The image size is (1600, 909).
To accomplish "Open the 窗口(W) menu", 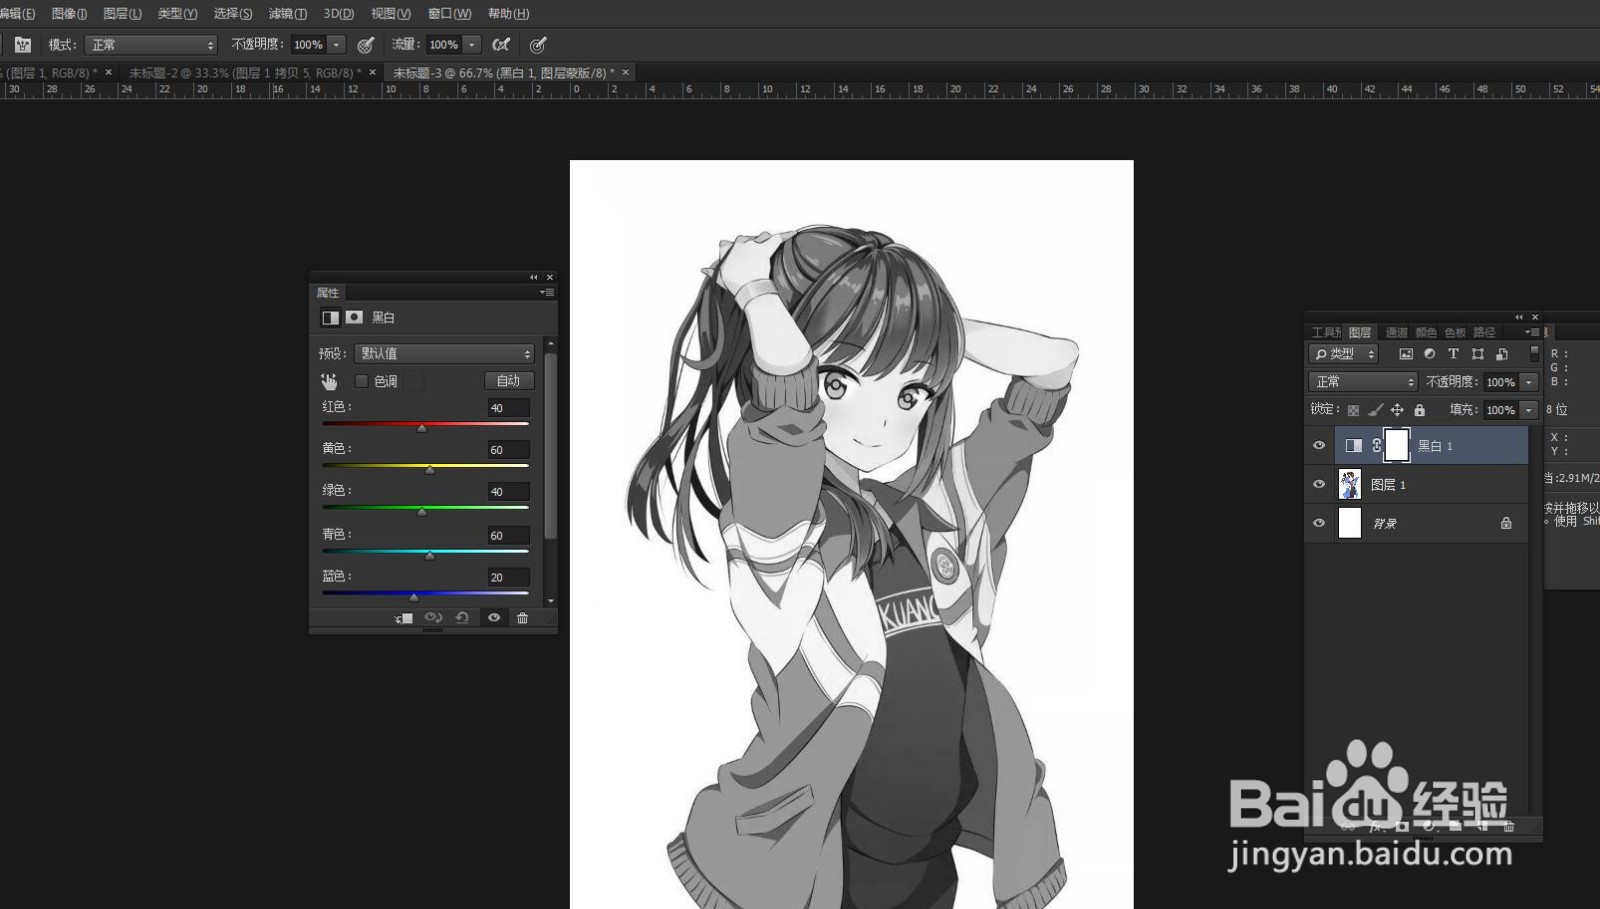I will point(449,14).
